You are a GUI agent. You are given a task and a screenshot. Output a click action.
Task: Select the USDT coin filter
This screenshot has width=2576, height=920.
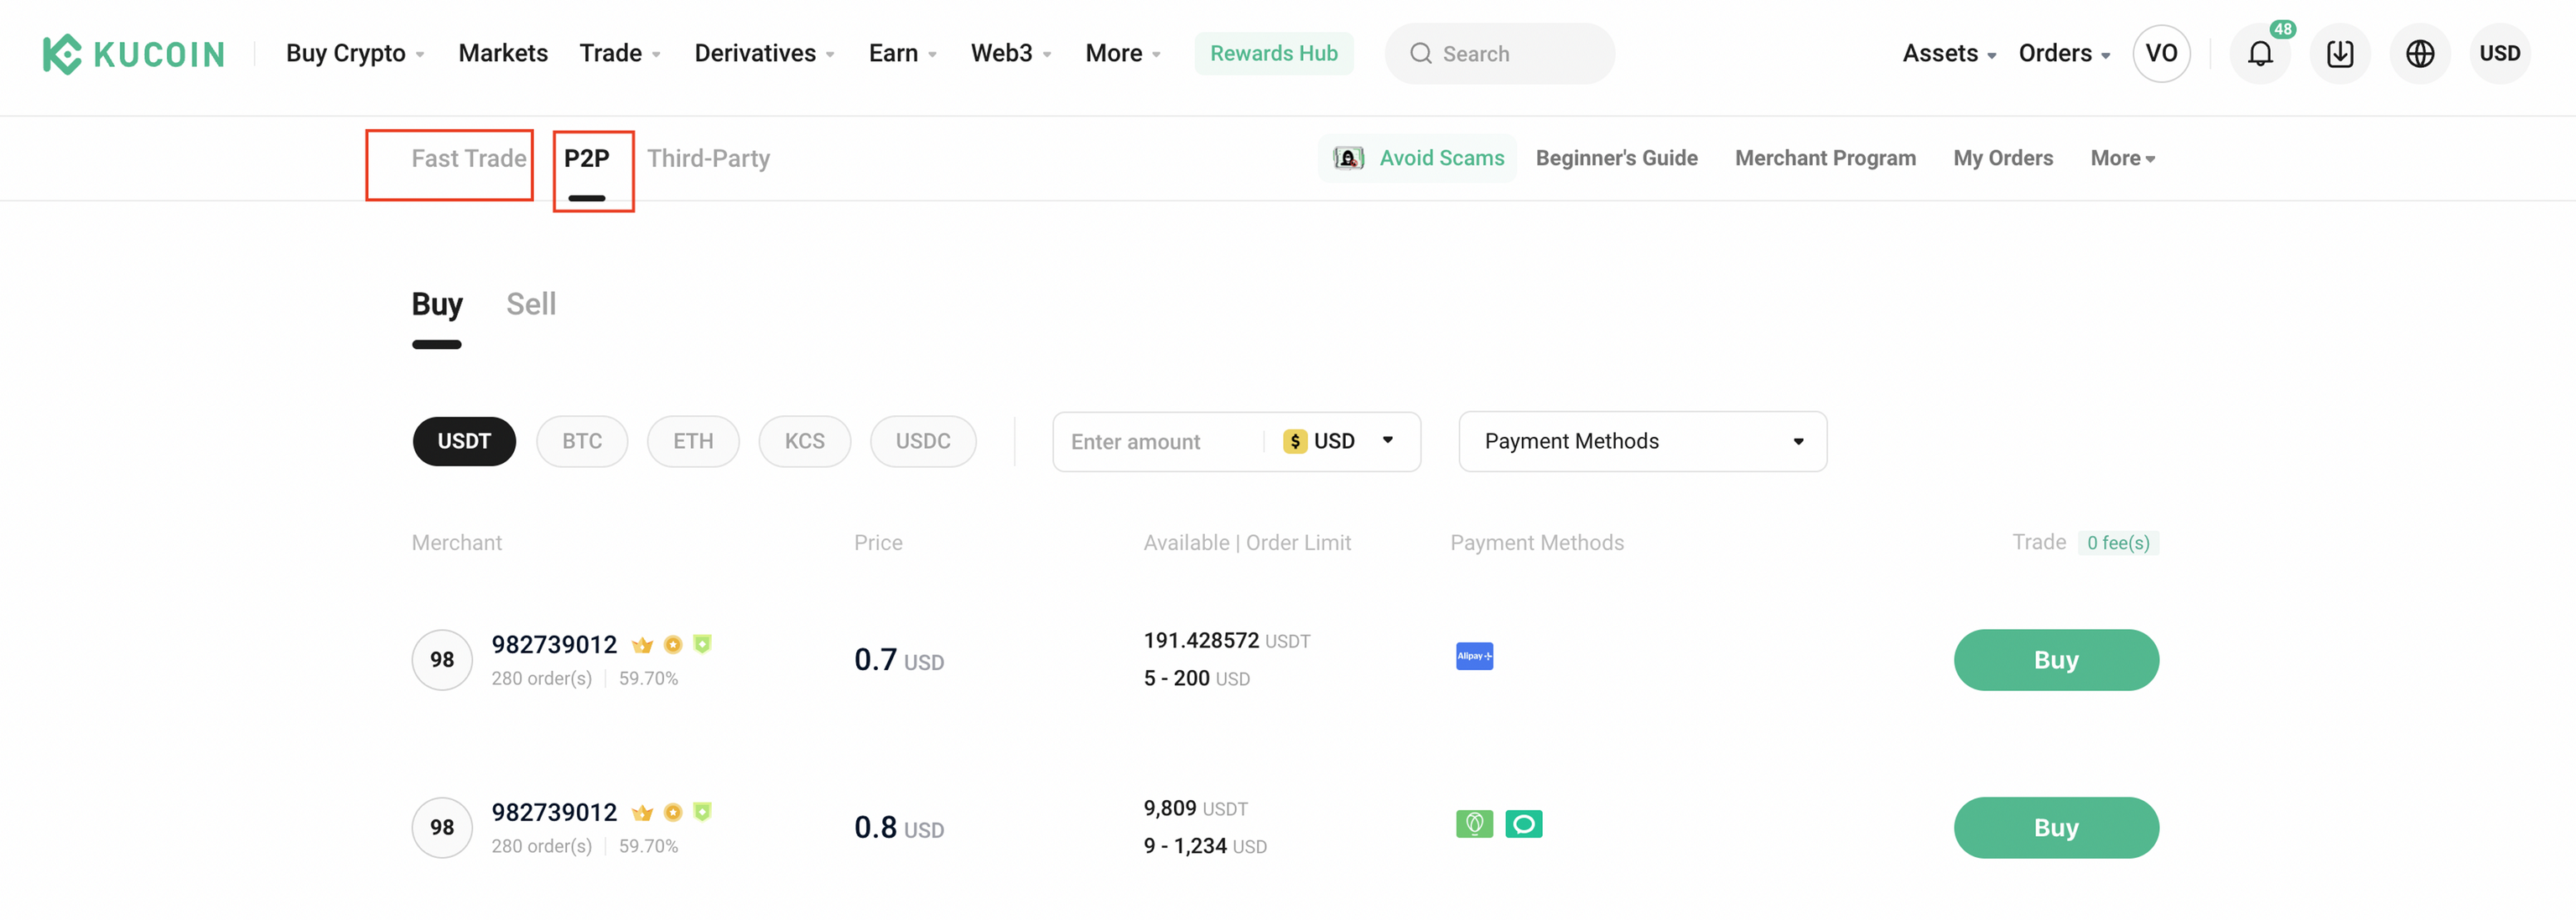(464, 441)
